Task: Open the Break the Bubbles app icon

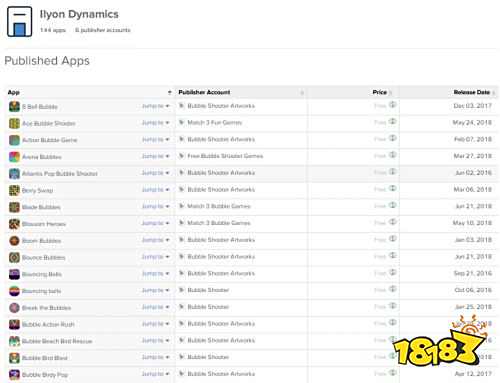Action: 14,308
